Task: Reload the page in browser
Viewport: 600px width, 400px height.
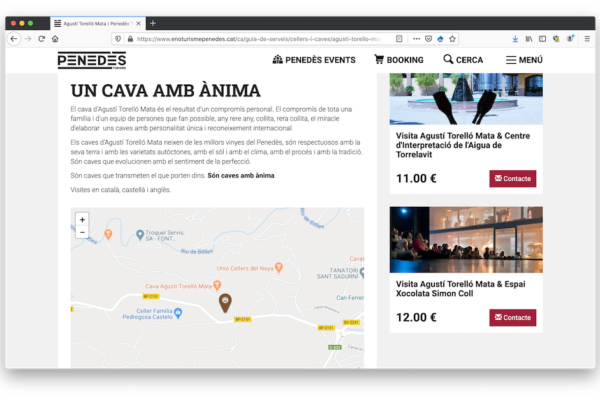Action: (41, 38)
